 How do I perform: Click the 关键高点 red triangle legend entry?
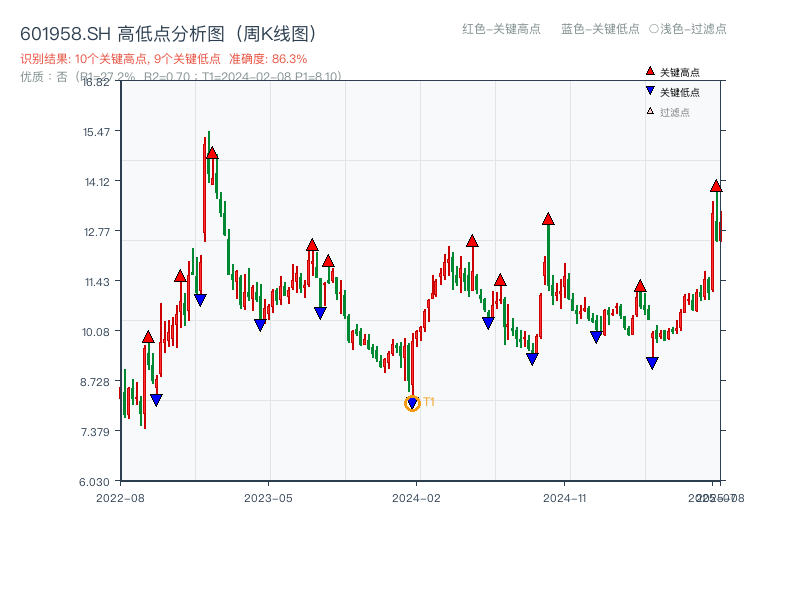pos(672,72)
